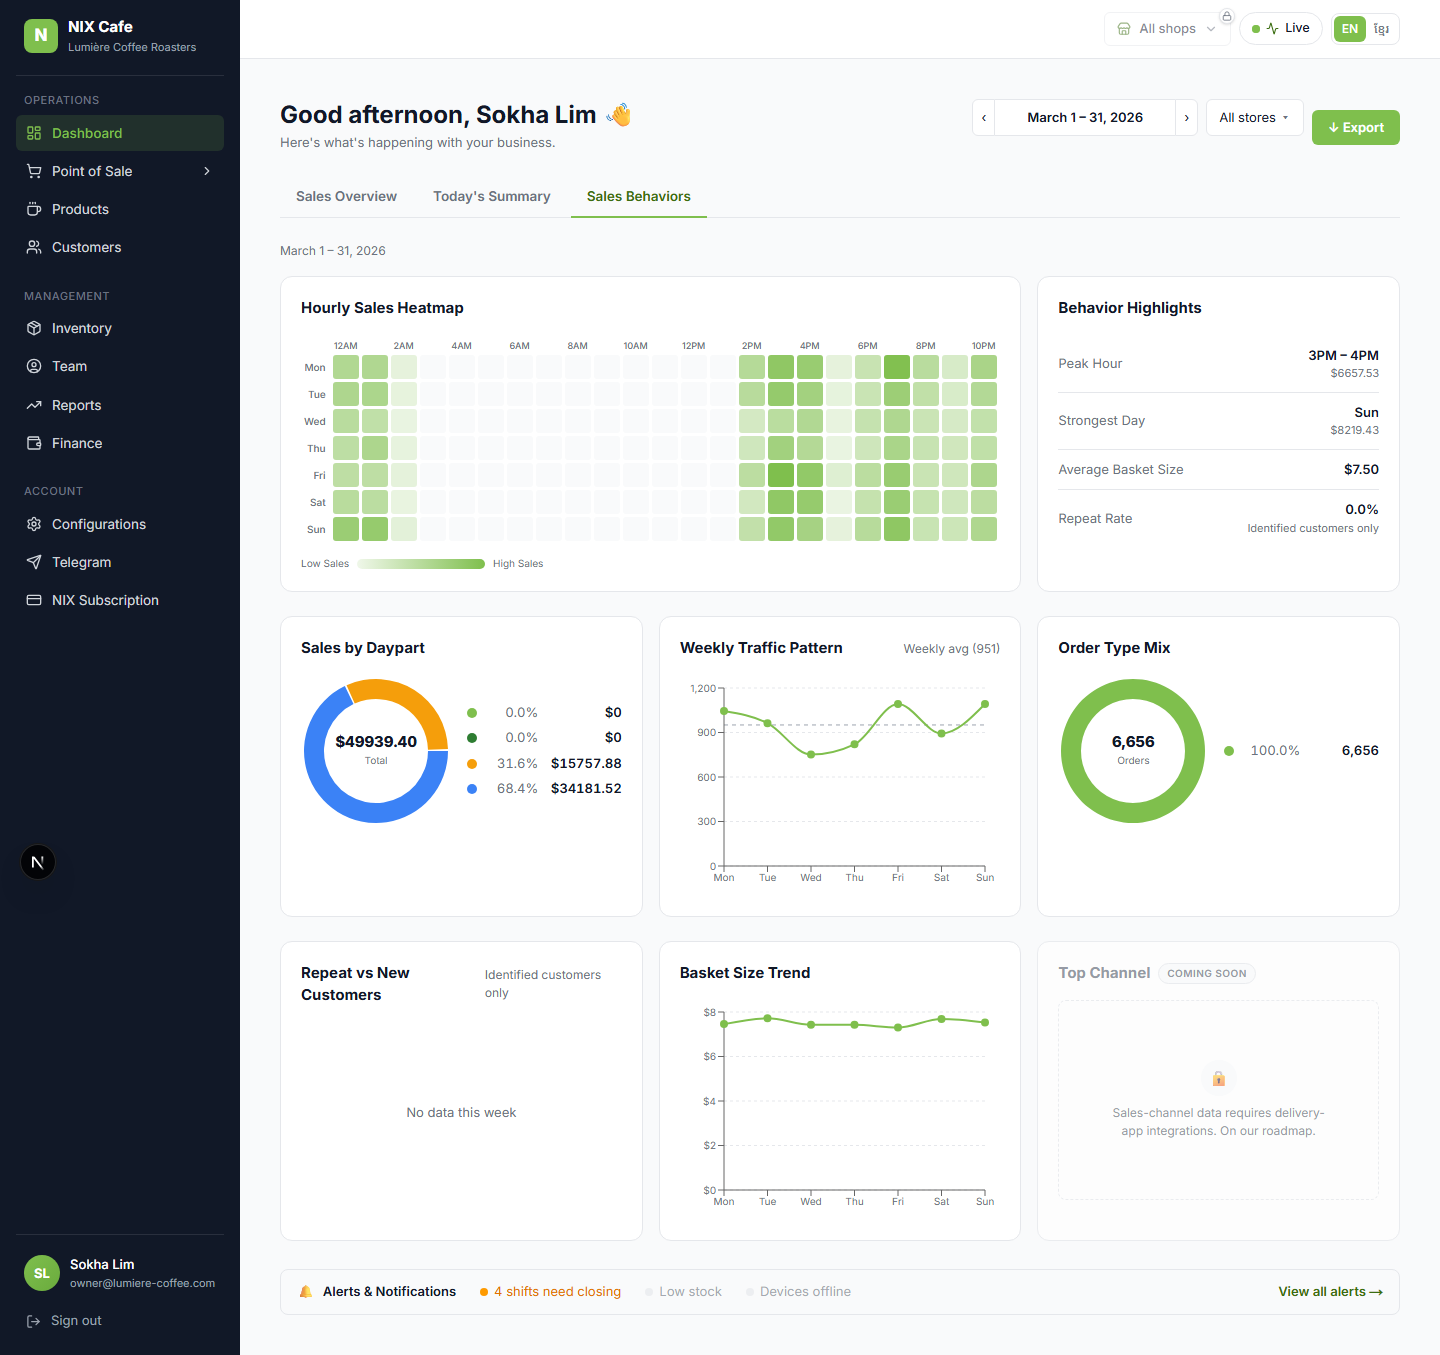Click the Products cup icon
The width and height of the screenshot is (1440, 1355).
click(34, 209)
